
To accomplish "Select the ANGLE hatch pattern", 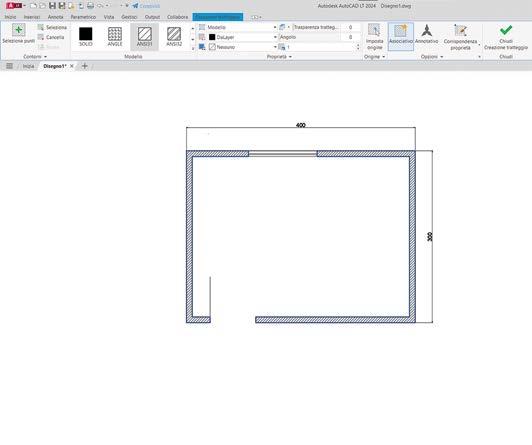I will tap(115, 37).
